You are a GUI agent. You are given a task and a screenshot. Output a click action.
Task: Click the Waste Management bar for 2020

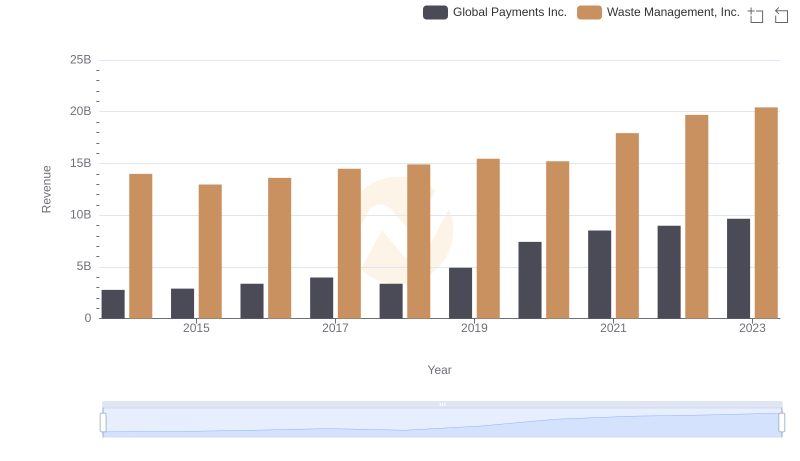pos(558,240)
